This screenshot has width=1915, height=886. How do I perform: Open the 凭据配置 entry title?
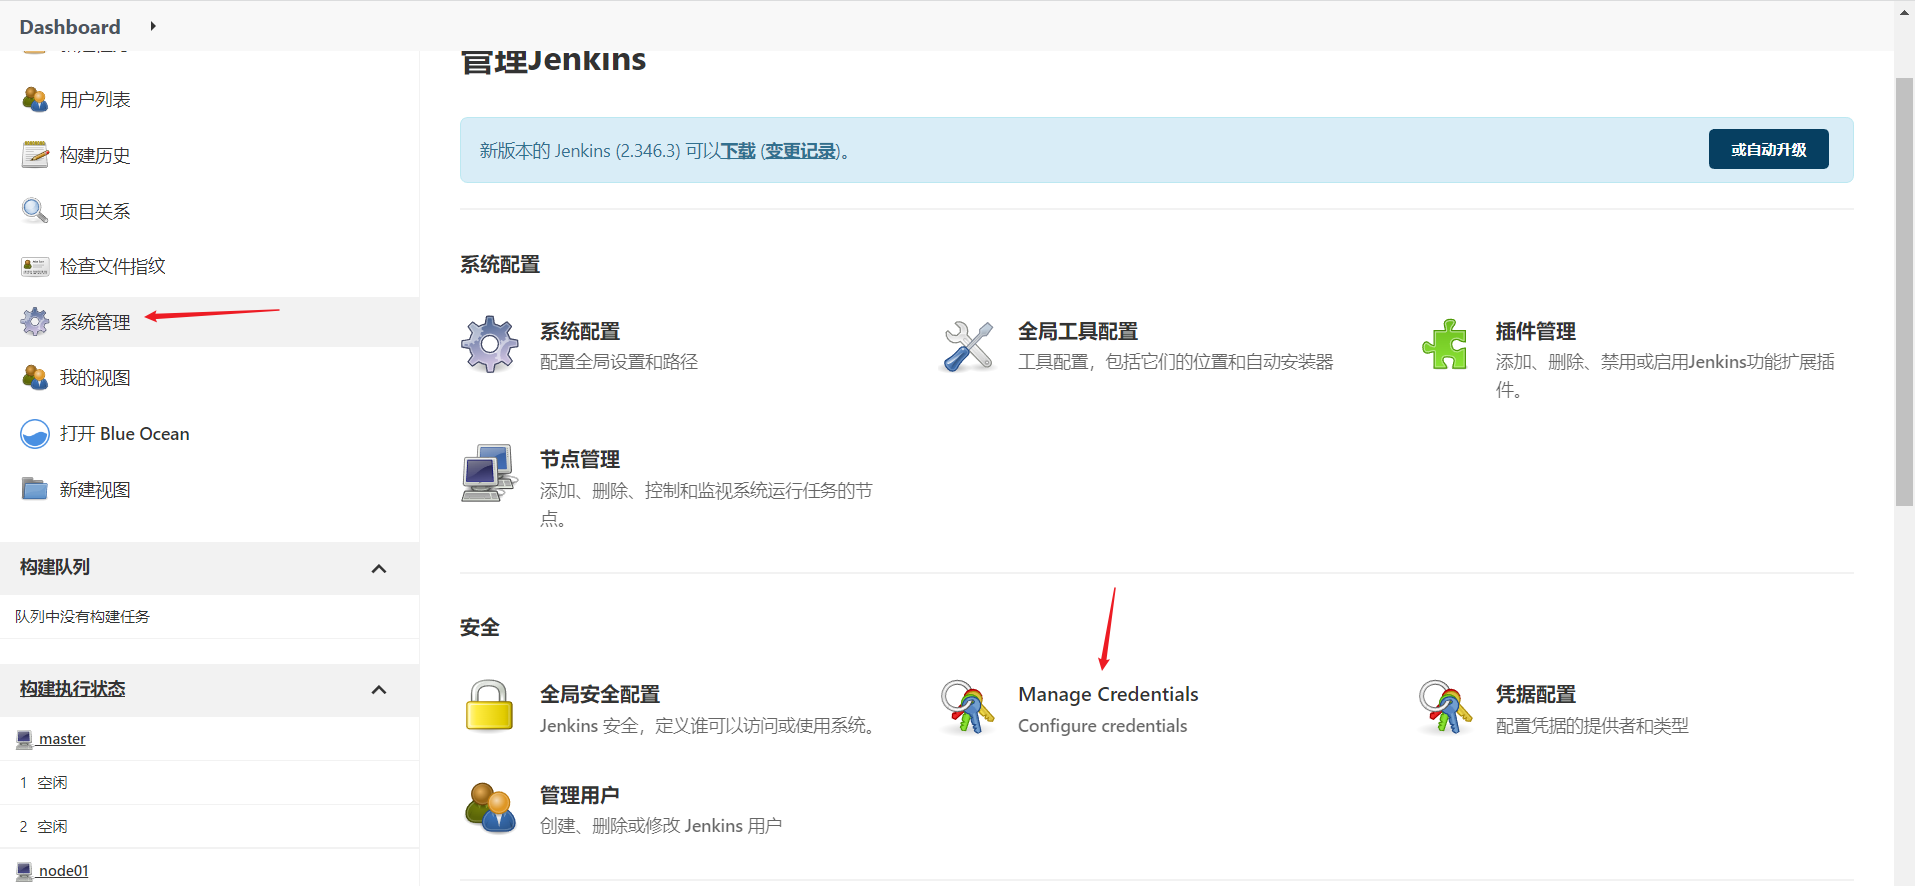click(x=1536, y=694)
